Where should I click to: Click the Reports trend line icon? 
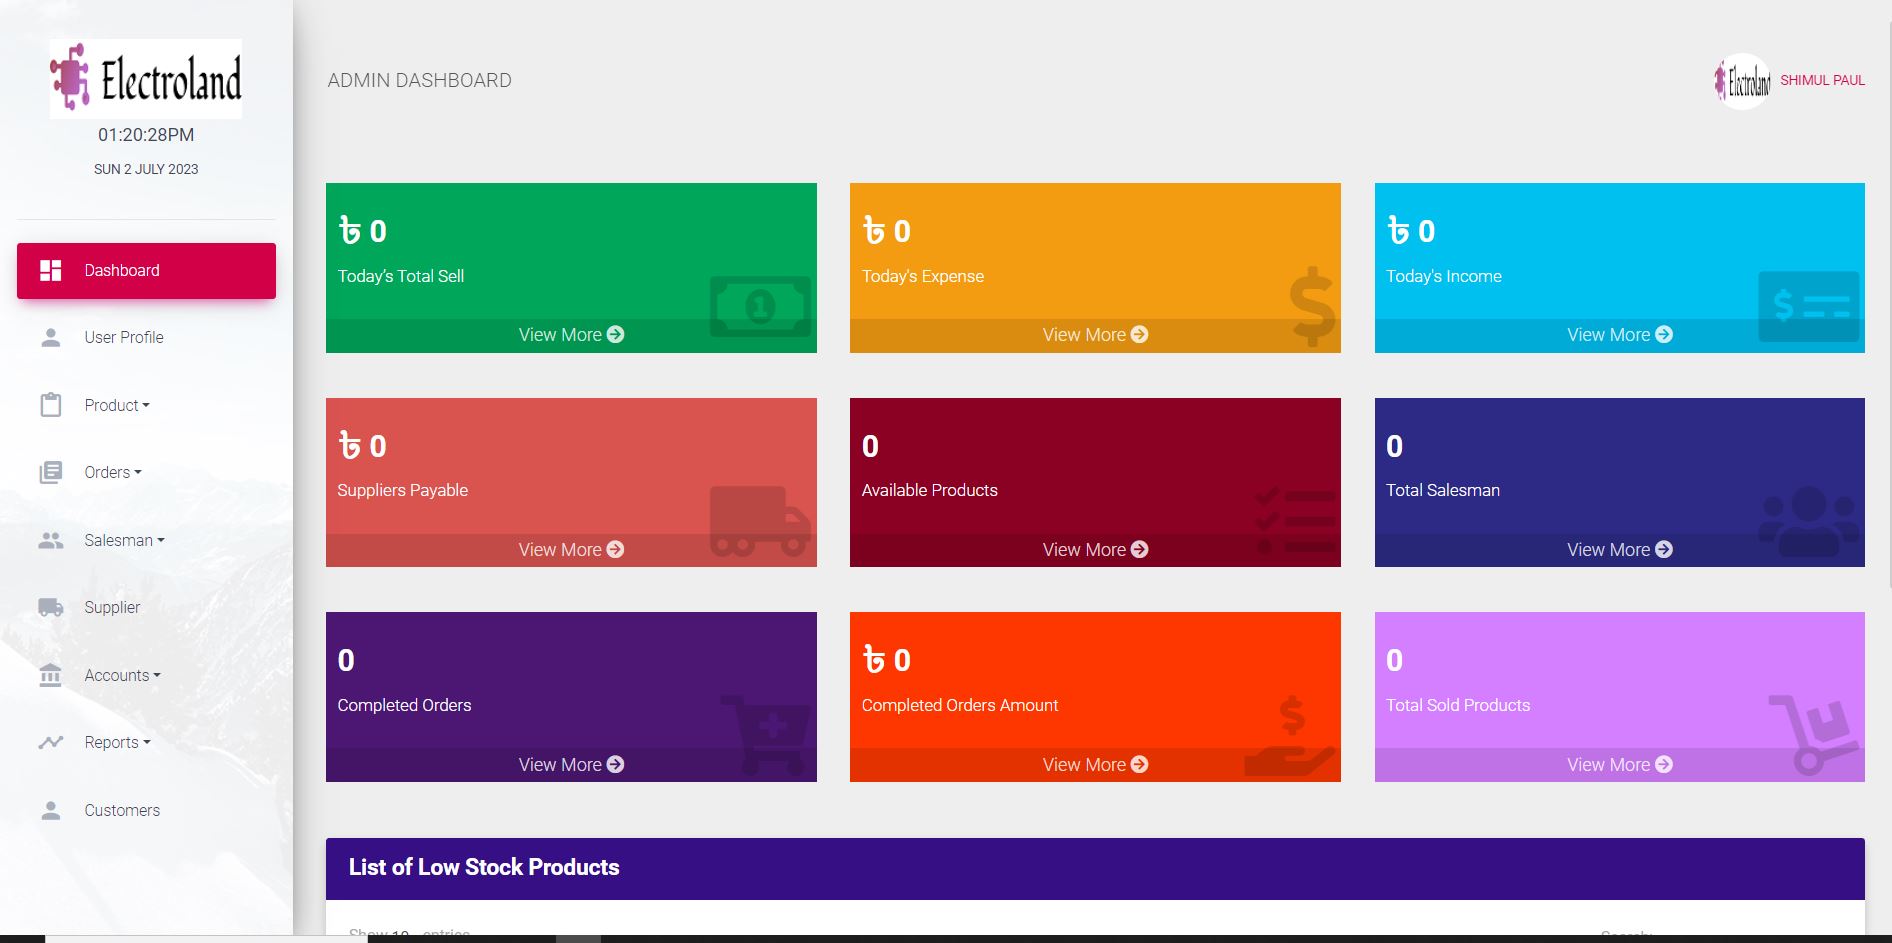pos(51,742)
